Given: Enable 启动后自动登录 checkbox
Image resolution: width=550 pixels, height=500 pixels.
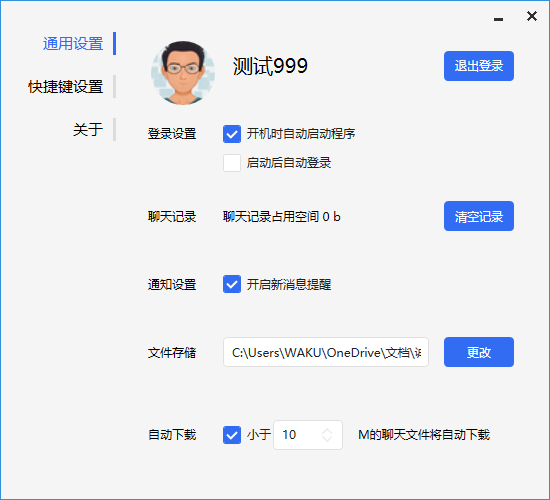Looking at the screenshot, I should pyautogui.click(x=232, y=163).
